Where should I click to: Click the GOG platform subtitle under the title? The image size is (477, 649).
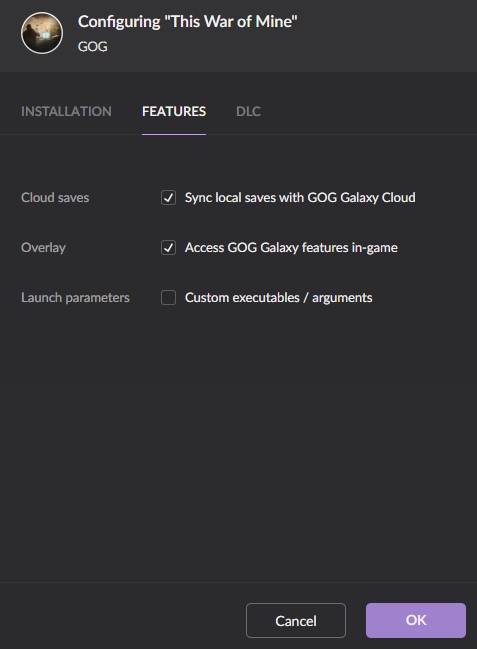coord(93,46)
